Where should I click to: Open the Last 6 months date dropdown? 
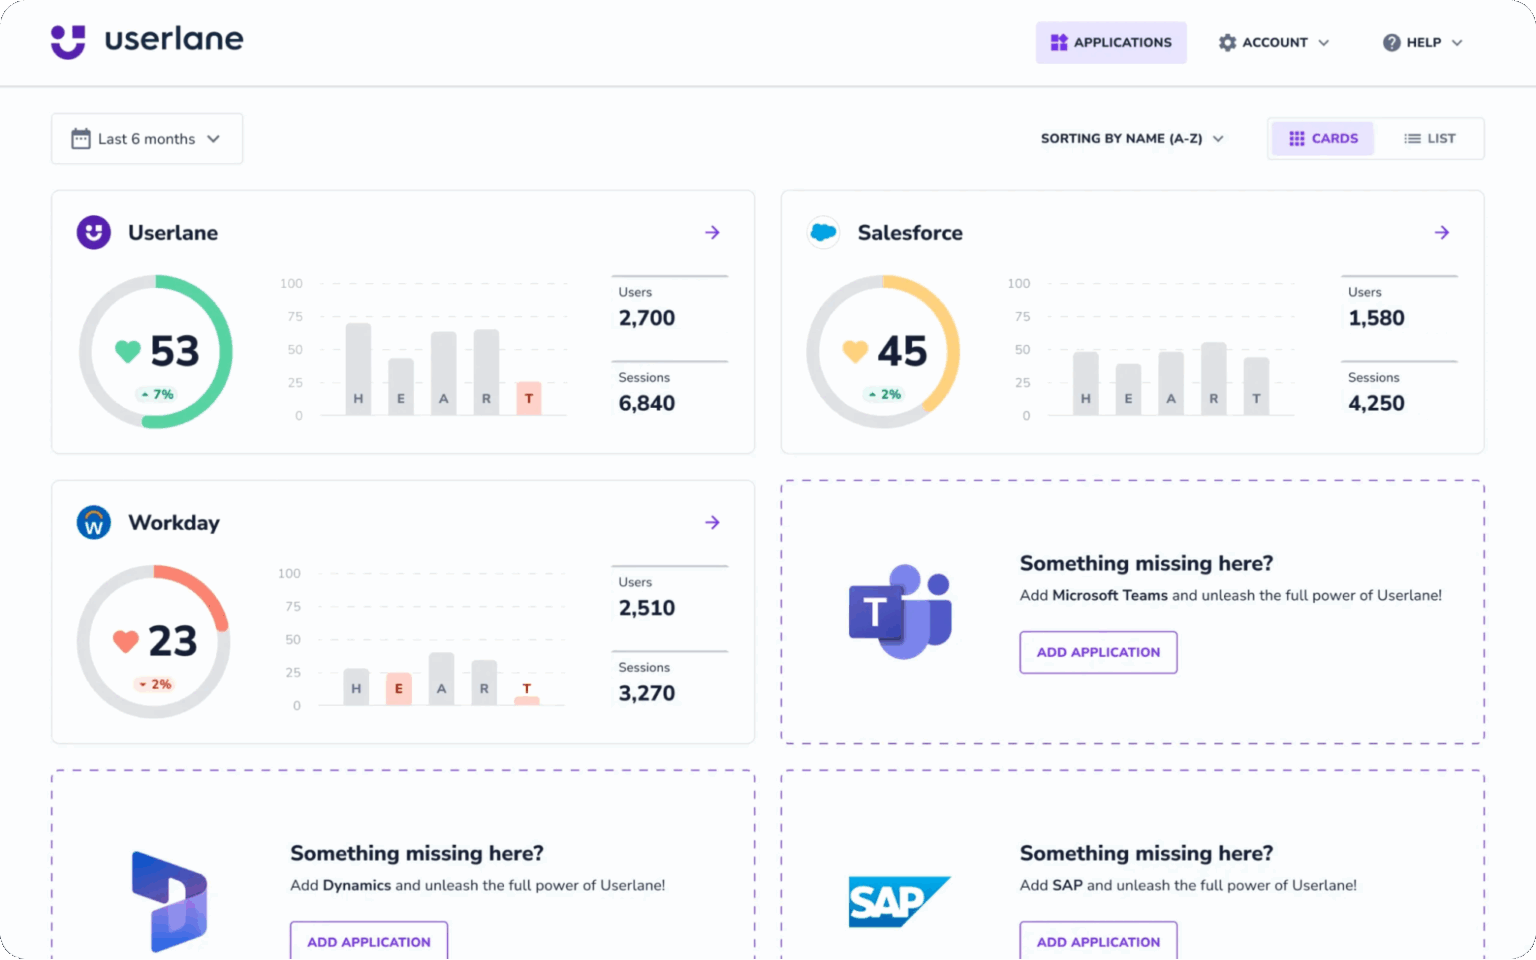click(x=146, y=138)
